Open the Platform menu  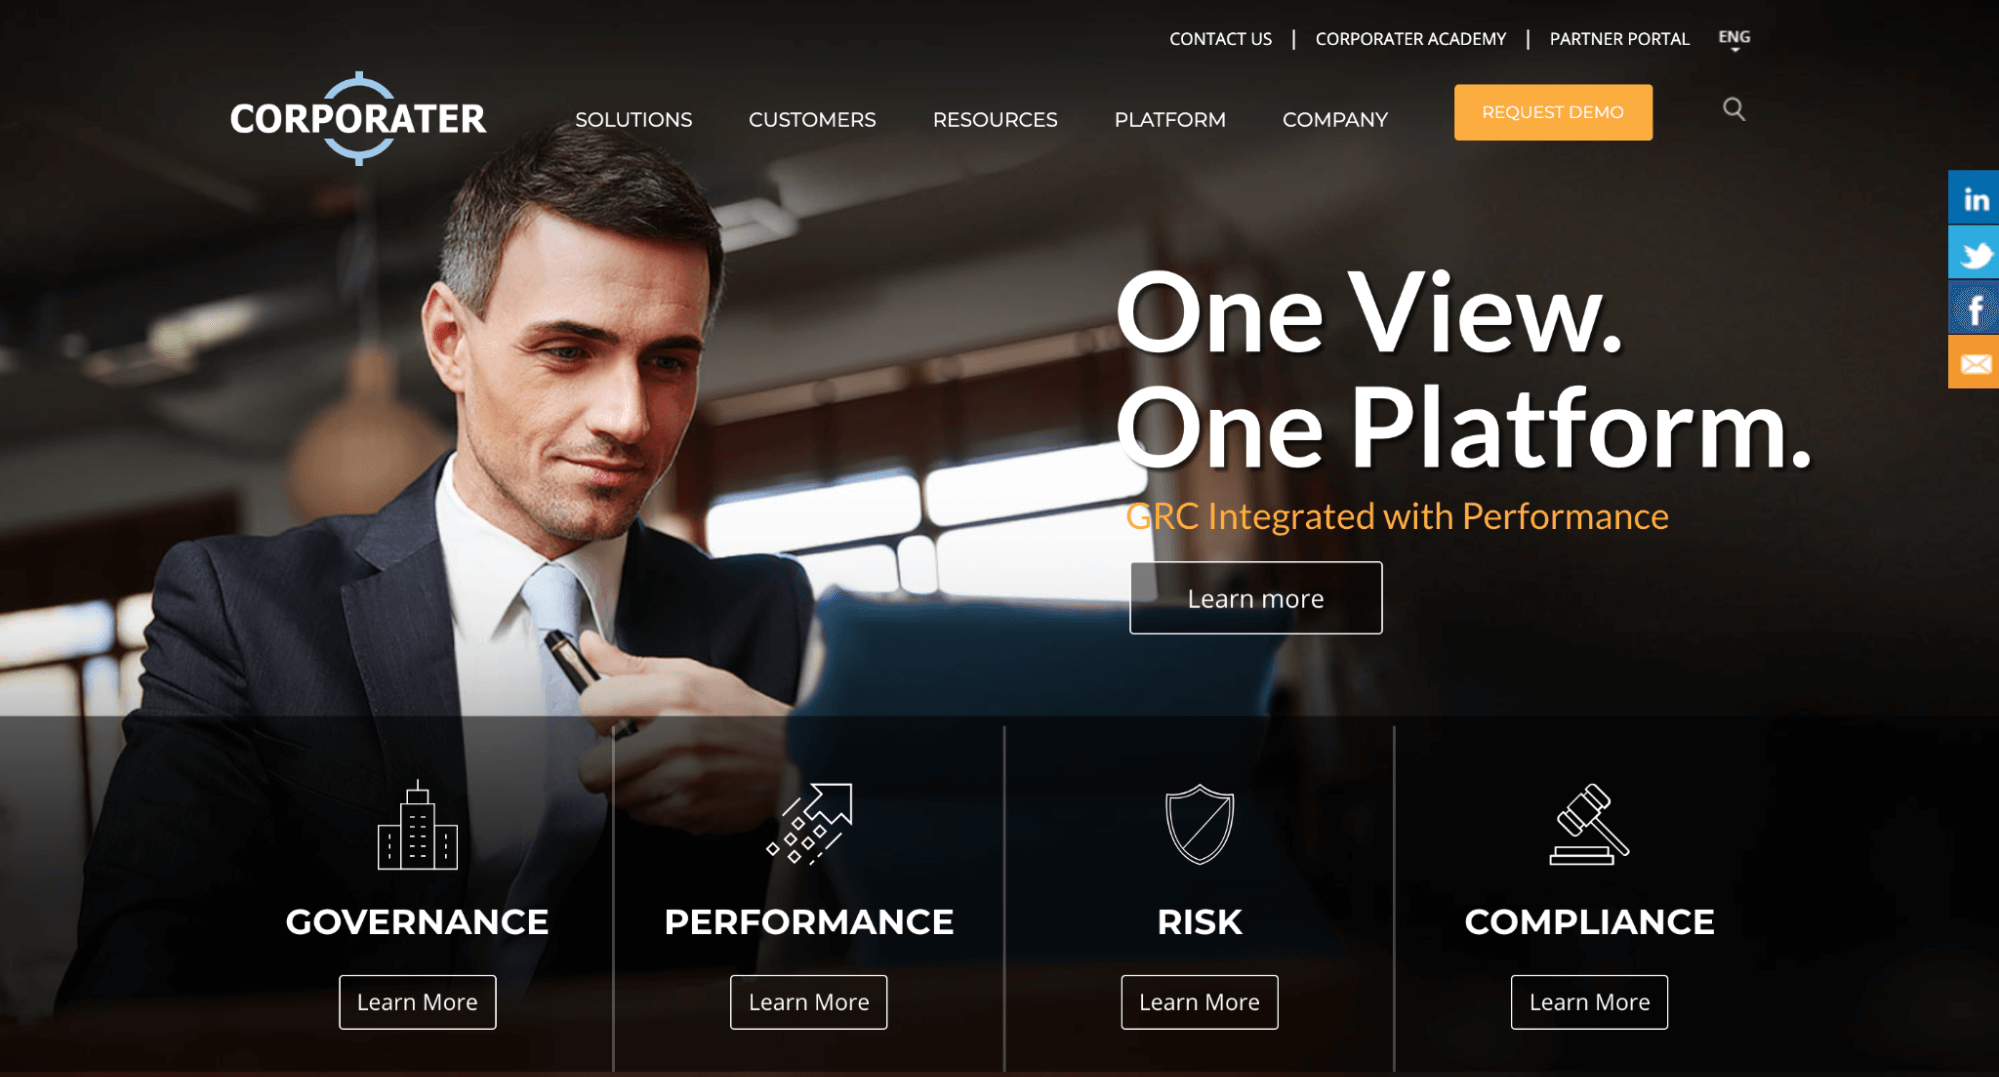1170,119
